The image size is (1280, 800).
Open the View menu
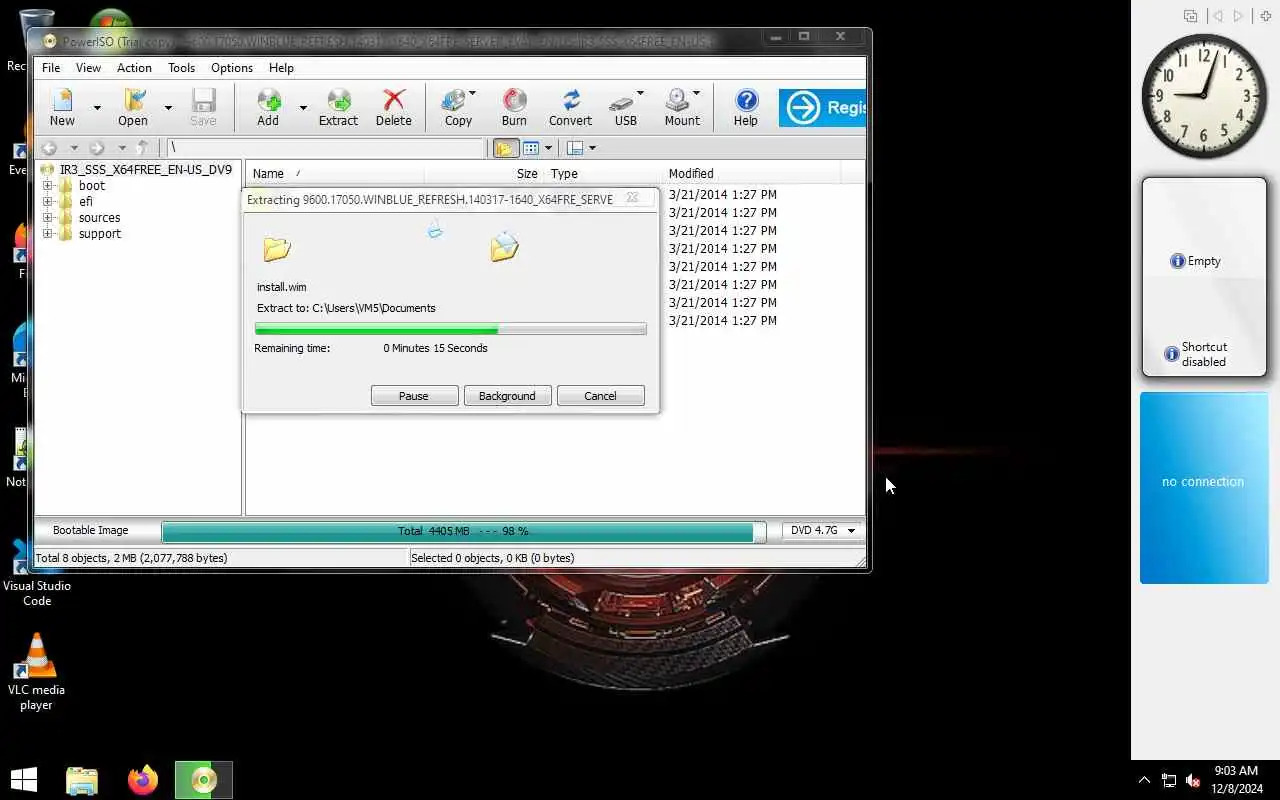(x=88, y=68)
